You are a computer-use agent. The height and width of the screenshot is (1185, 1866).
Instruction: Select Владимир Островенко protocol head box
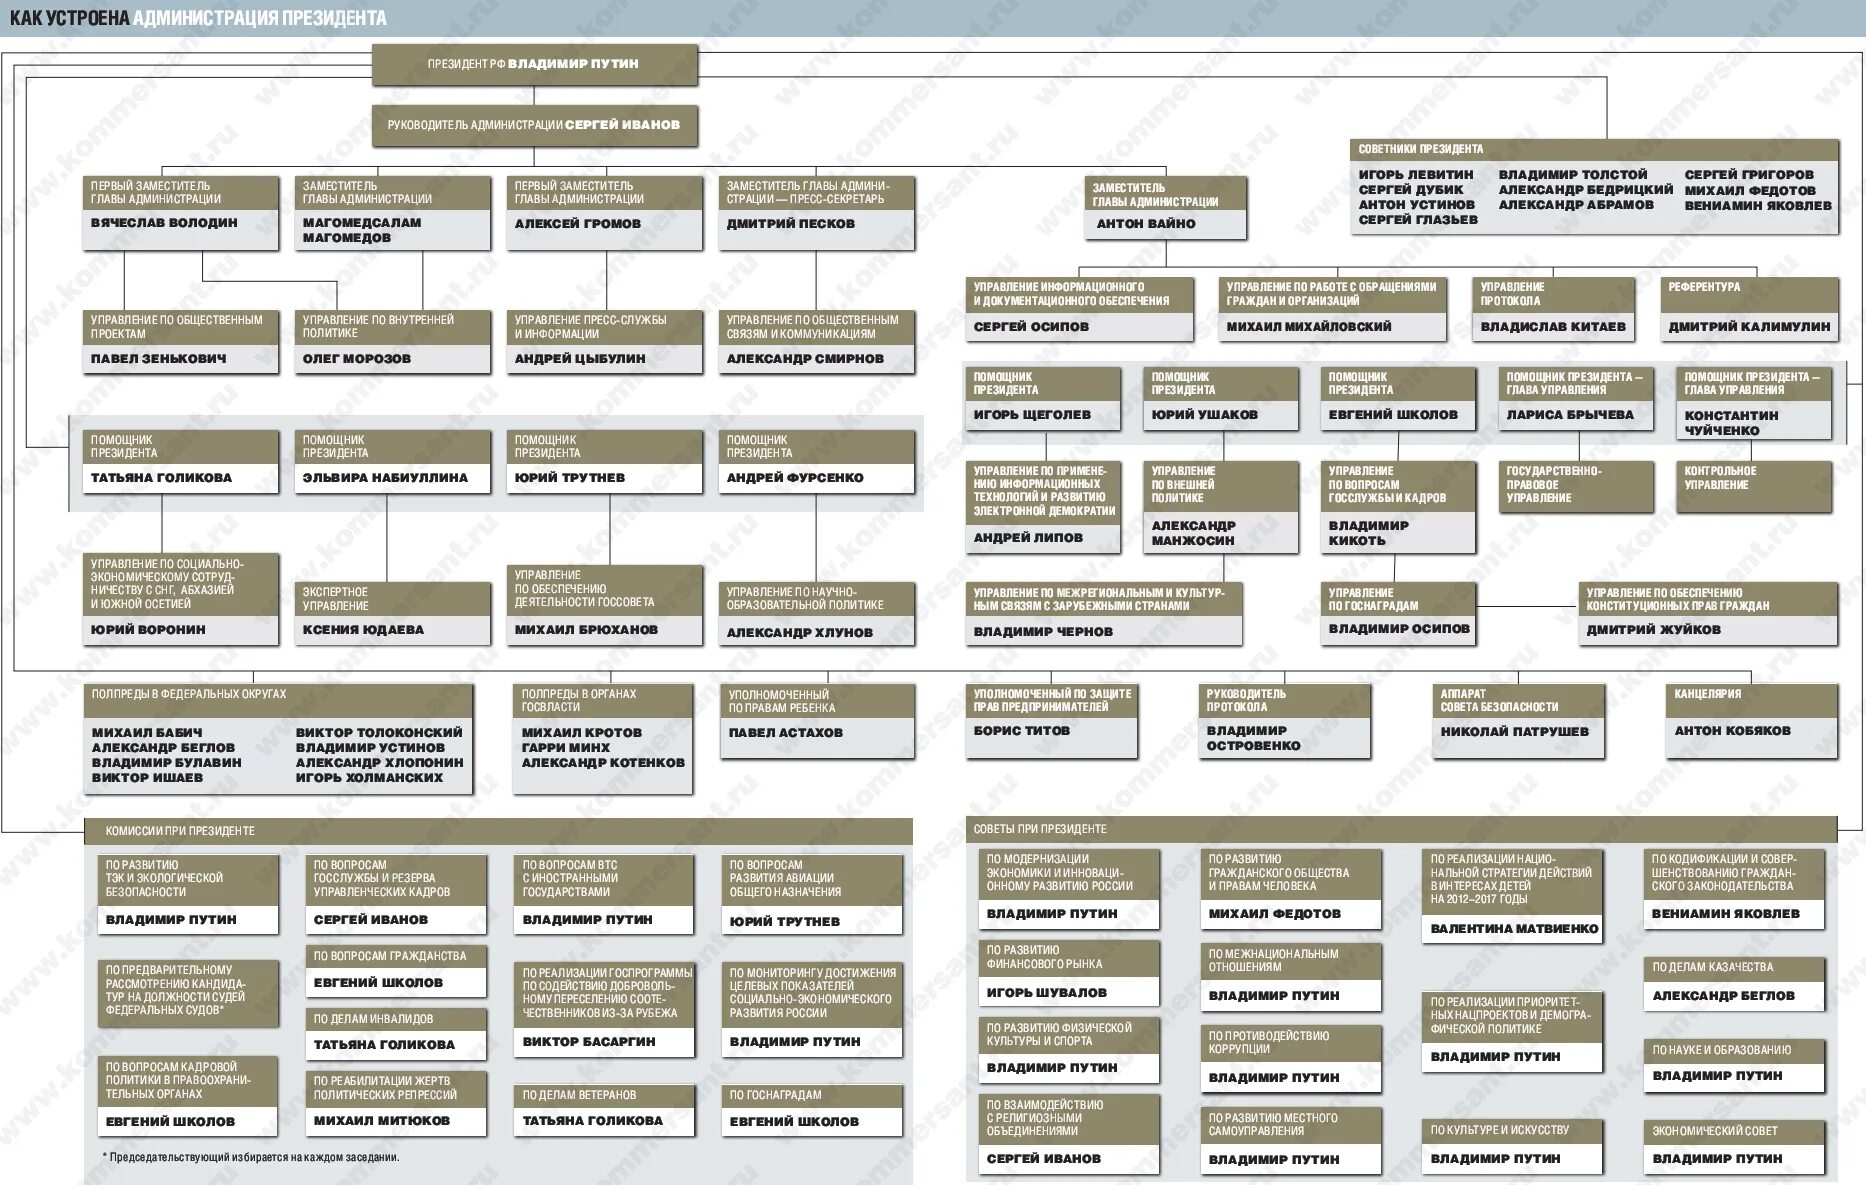[x=1284, y=720]
